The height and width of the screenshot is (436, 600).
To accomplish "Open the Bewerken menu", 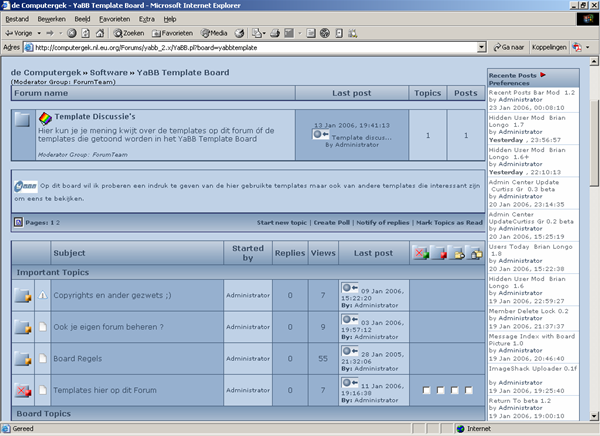I will click(x=51, y=19).
